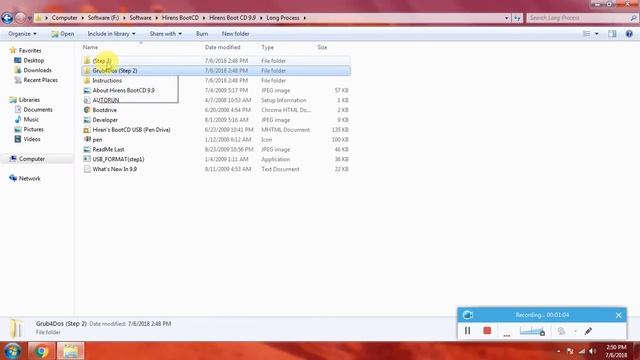Image resolution: width=640 pixels, height=360 pixels.
Task: Open Recent Places in the sidebar
Action: pos(36,80)
